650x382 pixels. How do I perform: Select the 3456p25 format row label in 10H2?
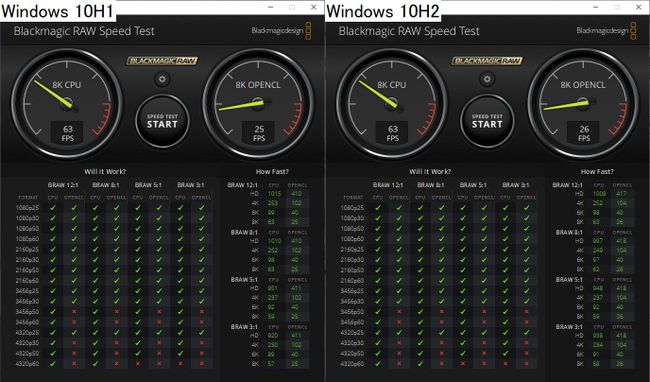pos(352,291)
